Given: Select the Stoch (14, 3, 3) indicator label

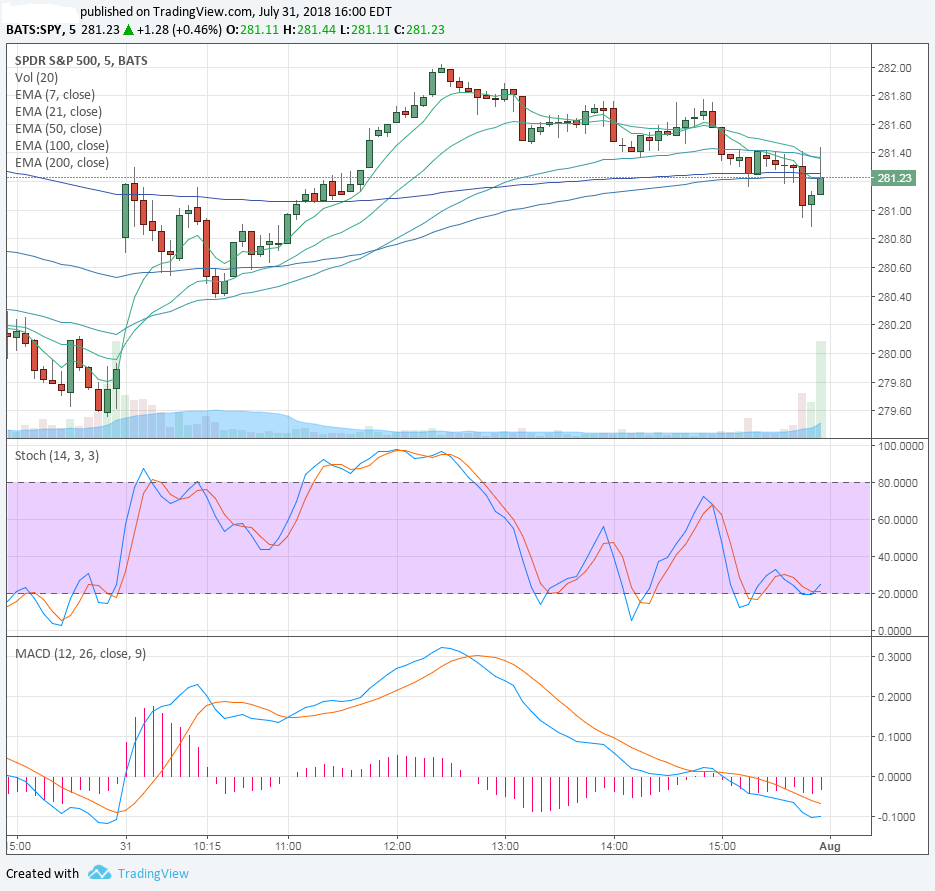Looking at the screenshot, I should click(x=57, y=456).
